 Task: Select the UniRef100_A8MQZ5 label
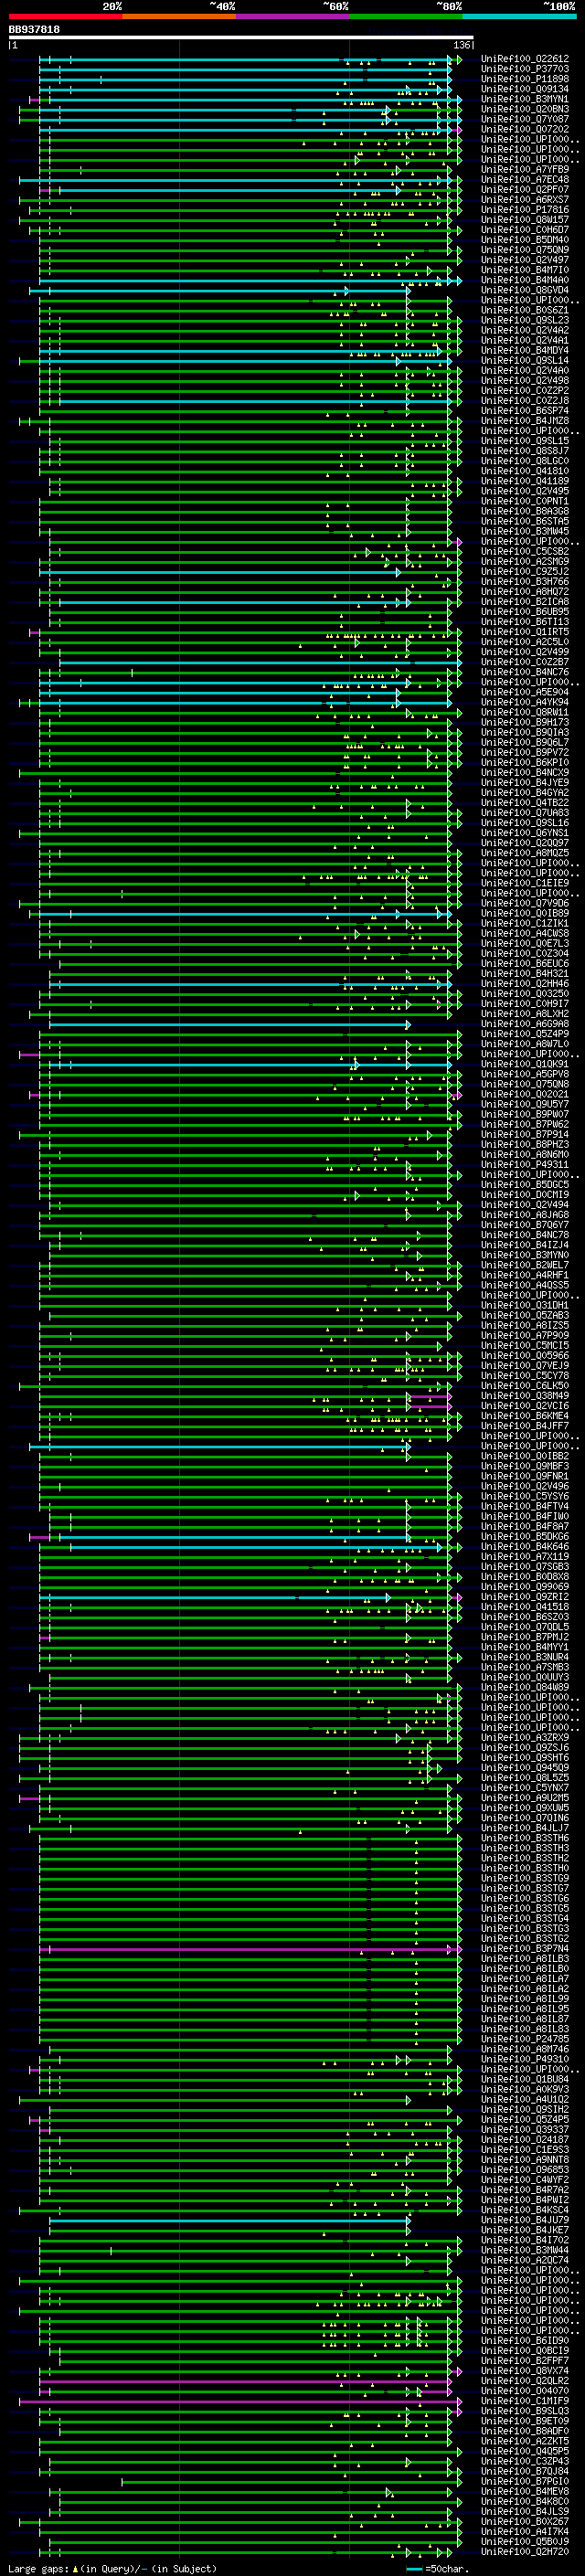[525, 854]
